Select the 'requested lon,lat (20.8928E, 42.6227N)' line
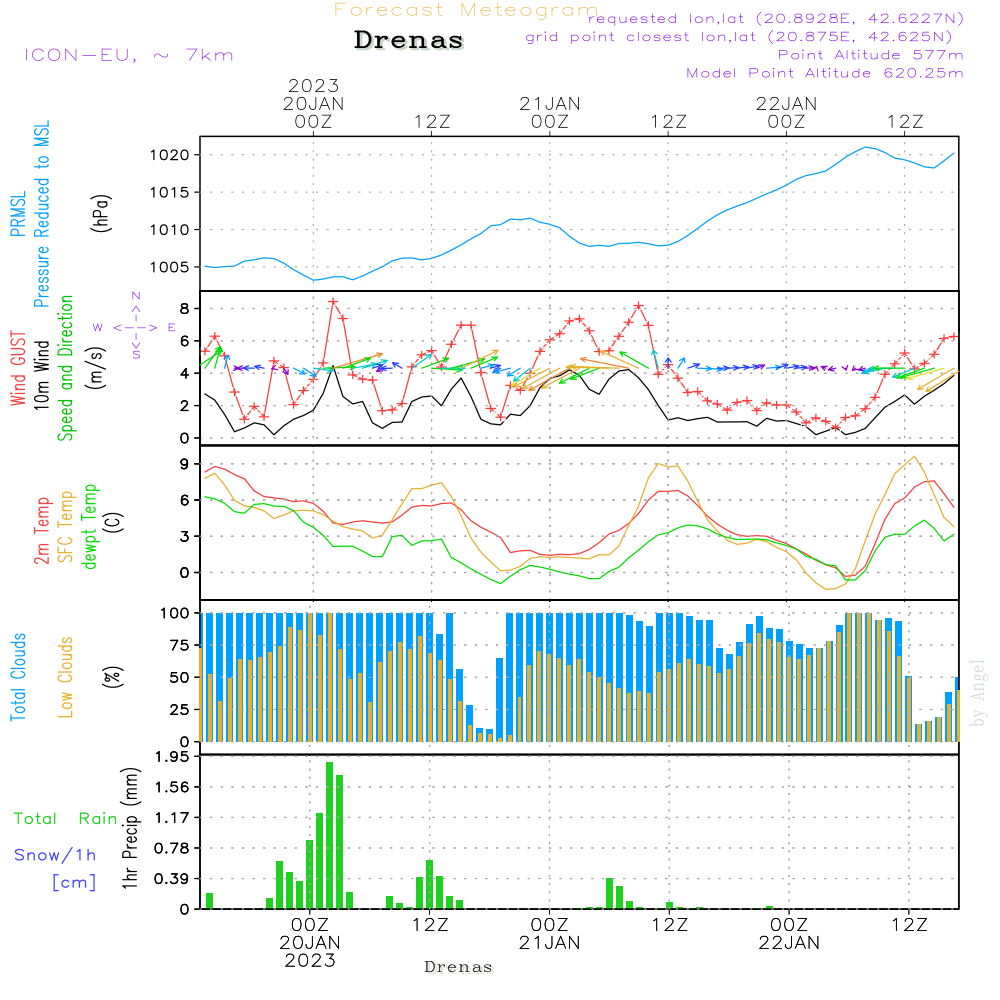The height and width of the screenshot is (1000, 1000). [776, 18]
